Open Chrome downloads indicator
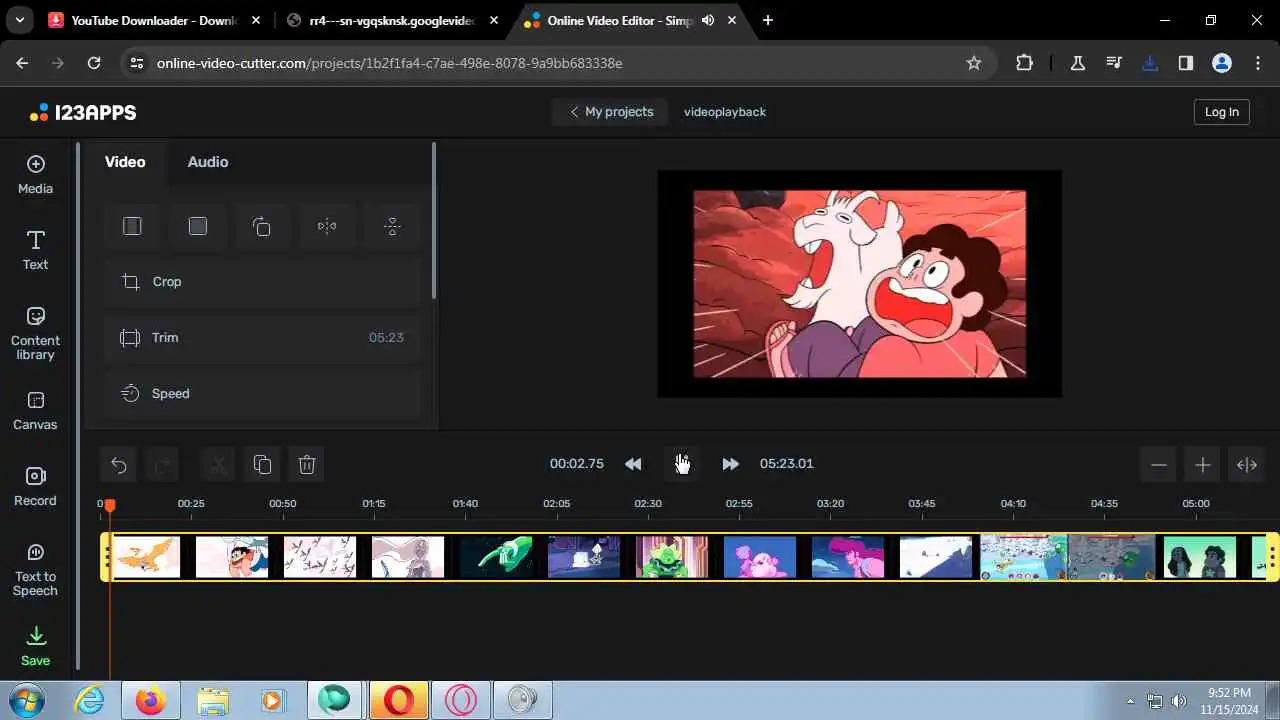The image size is (1280, 720). coord(1150,63)
